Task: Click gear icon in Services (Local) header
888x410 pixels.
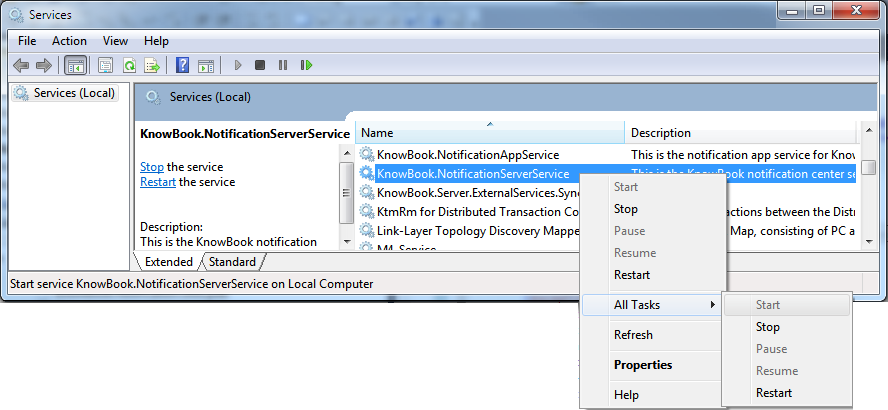Action: [153, 97]
